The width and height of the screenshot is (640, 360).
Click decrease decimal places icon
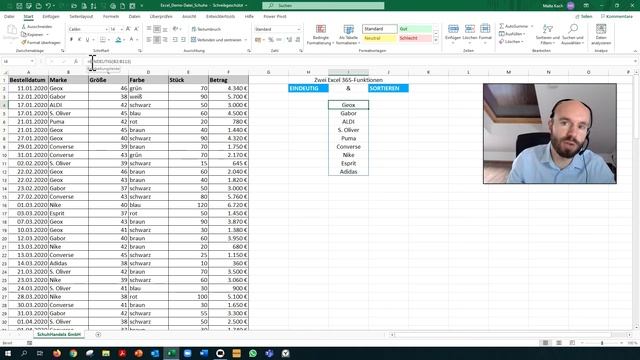point(298,40)
